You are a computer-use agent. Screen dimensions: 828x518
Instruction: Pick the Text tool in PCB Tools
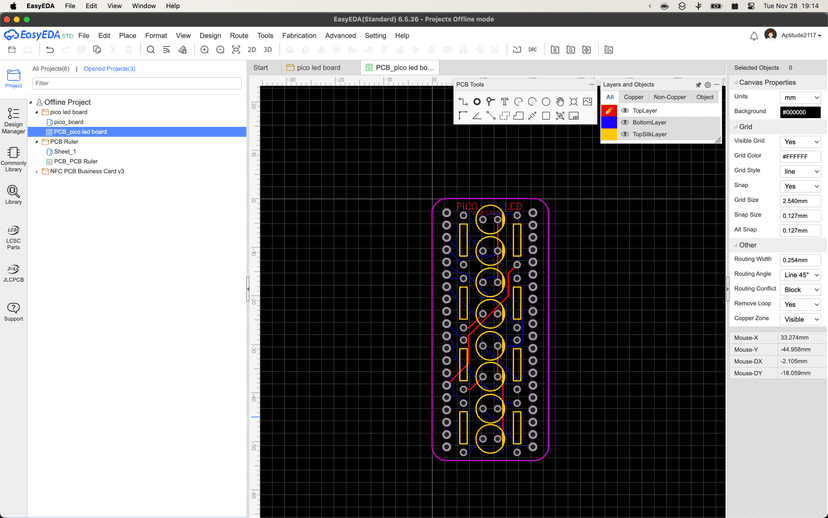click(x=504, y=102)
